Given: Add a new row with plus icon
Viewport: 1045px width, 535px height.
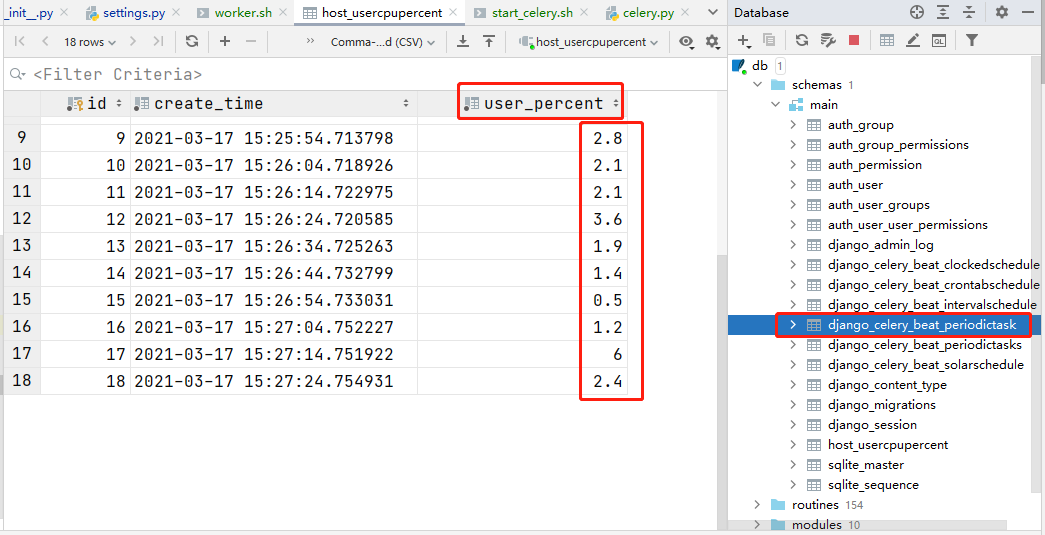Looking at the screenshot, I should (x=225, y=41).
